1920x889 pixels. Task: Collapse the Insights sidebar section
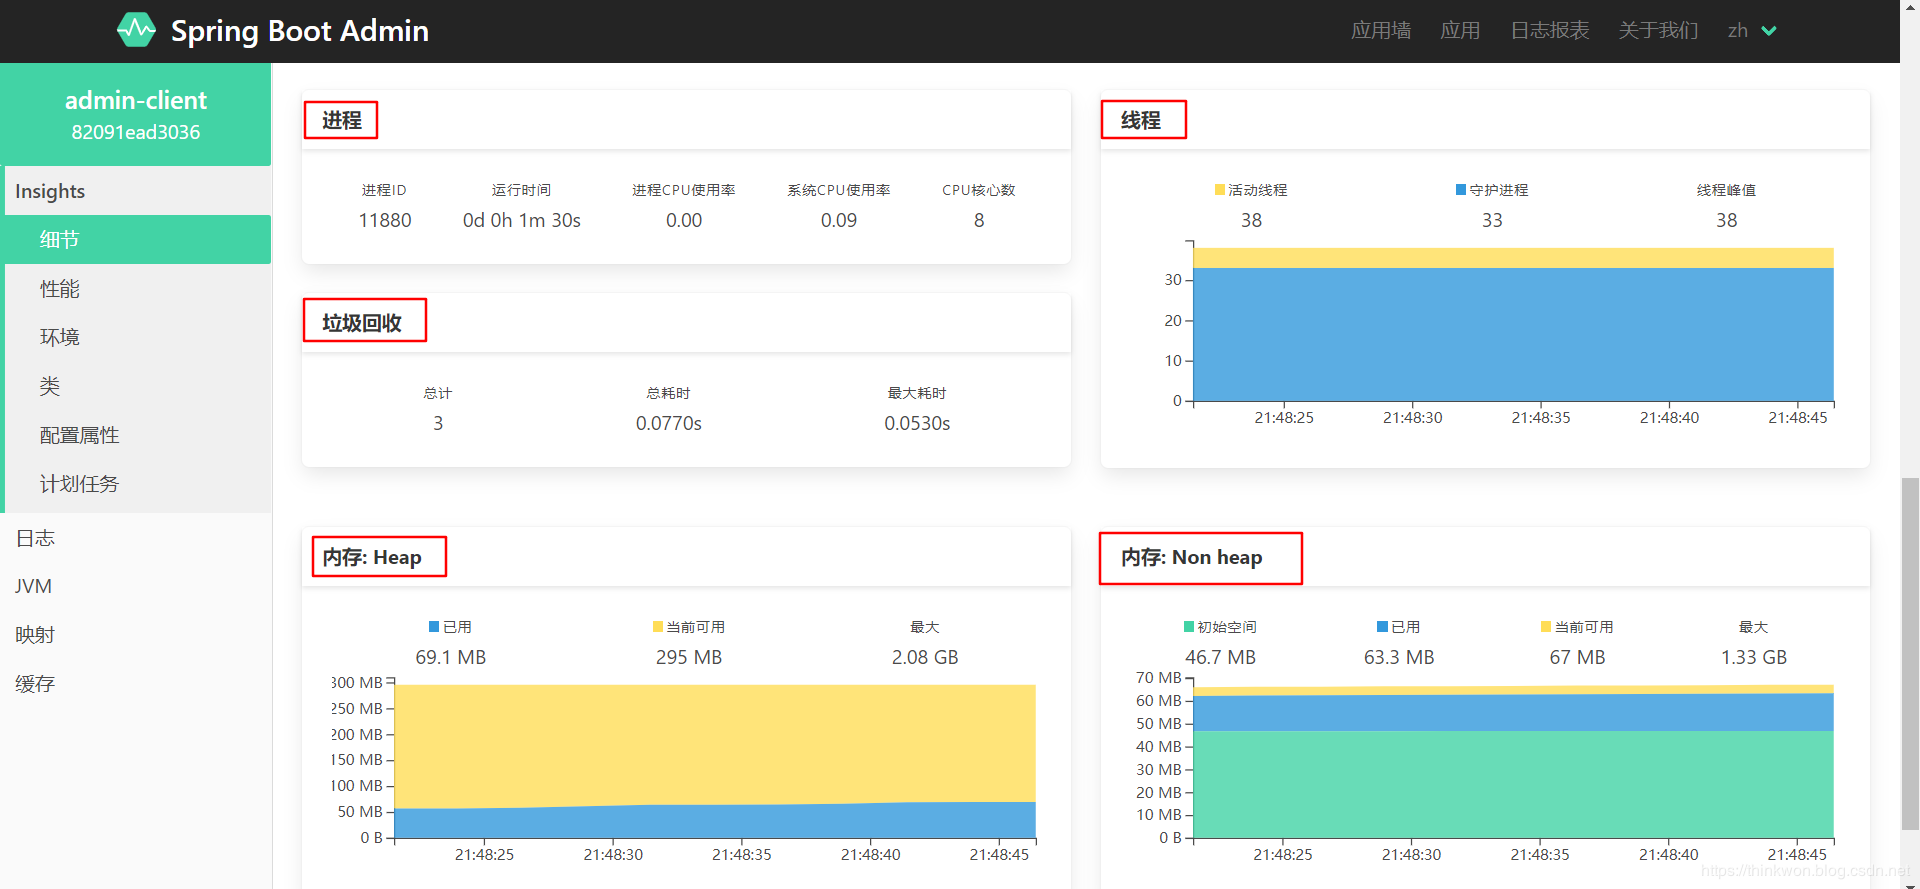tap(50, 191)
